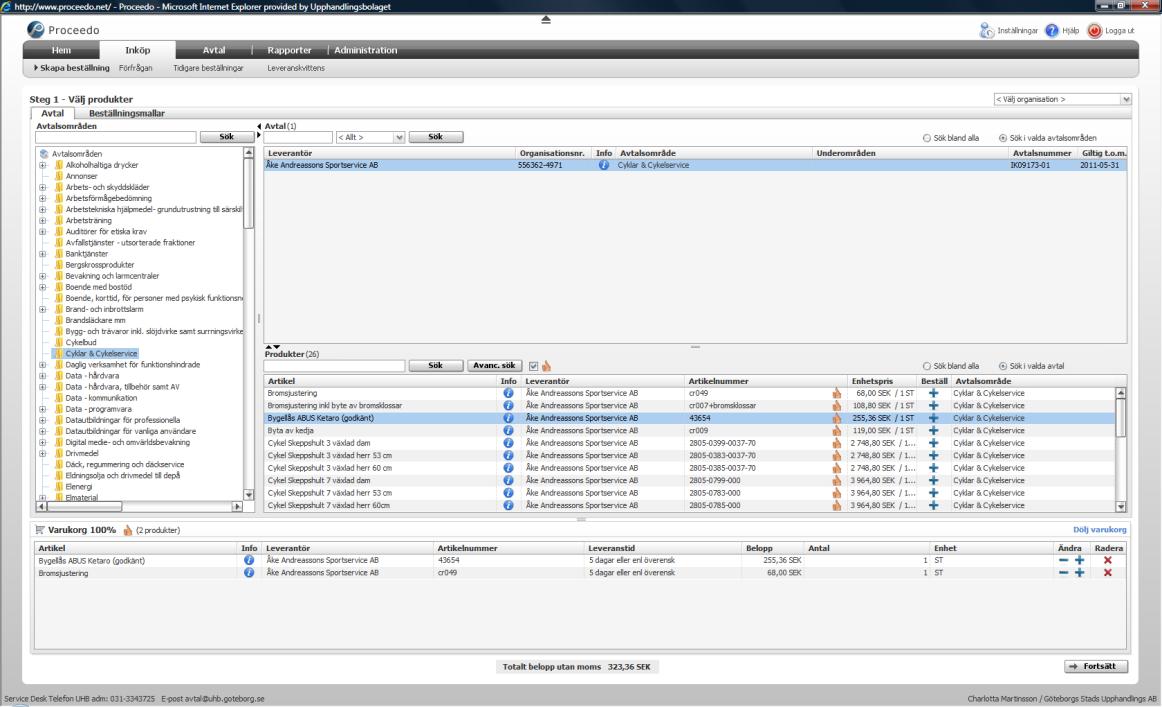Switch to Beställningsmallar tab
This screenshot has height=707, width=1162.
(127, 113)
